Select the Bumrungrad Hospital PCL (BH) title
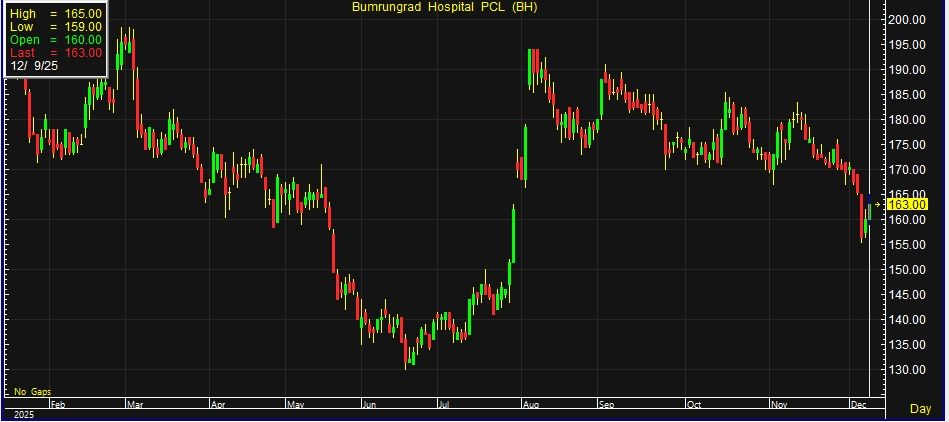949x422 pixels. (444, 8)
